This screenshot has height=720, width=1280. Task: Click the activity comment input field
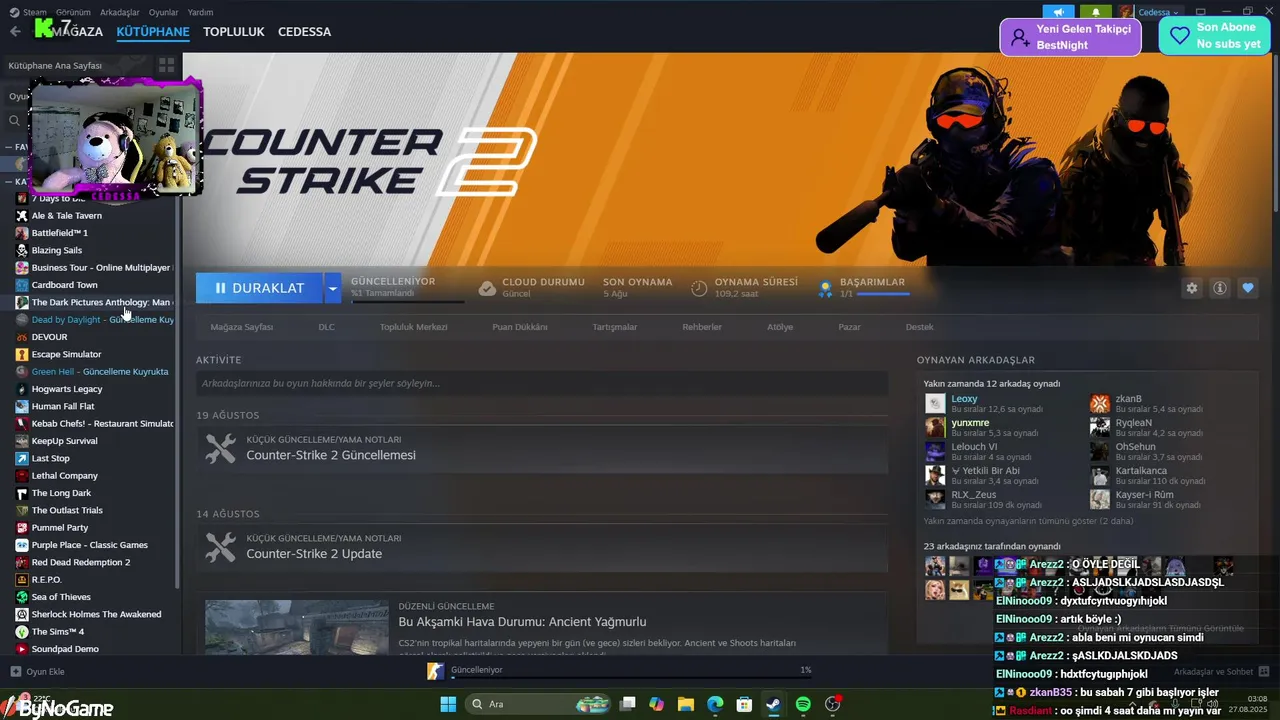pos(542,383)
